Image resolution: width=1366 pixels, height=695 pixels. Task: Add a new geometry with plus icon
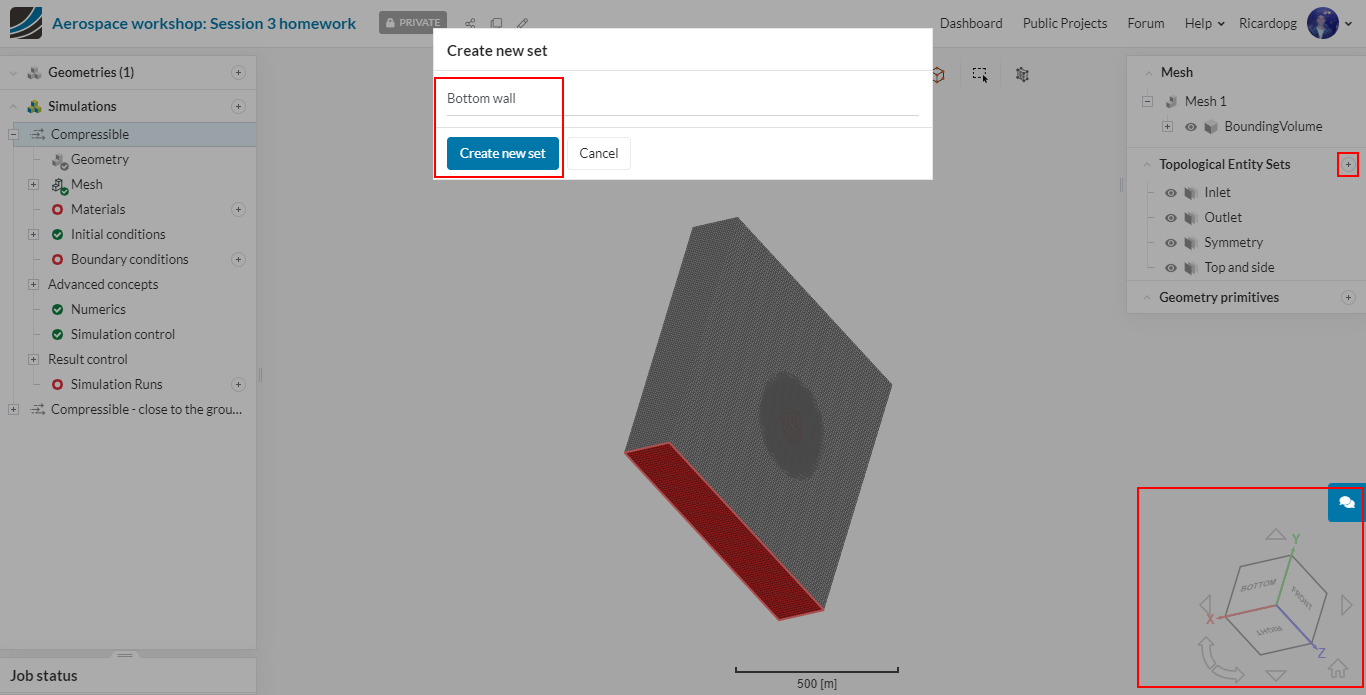click(238, 72)
